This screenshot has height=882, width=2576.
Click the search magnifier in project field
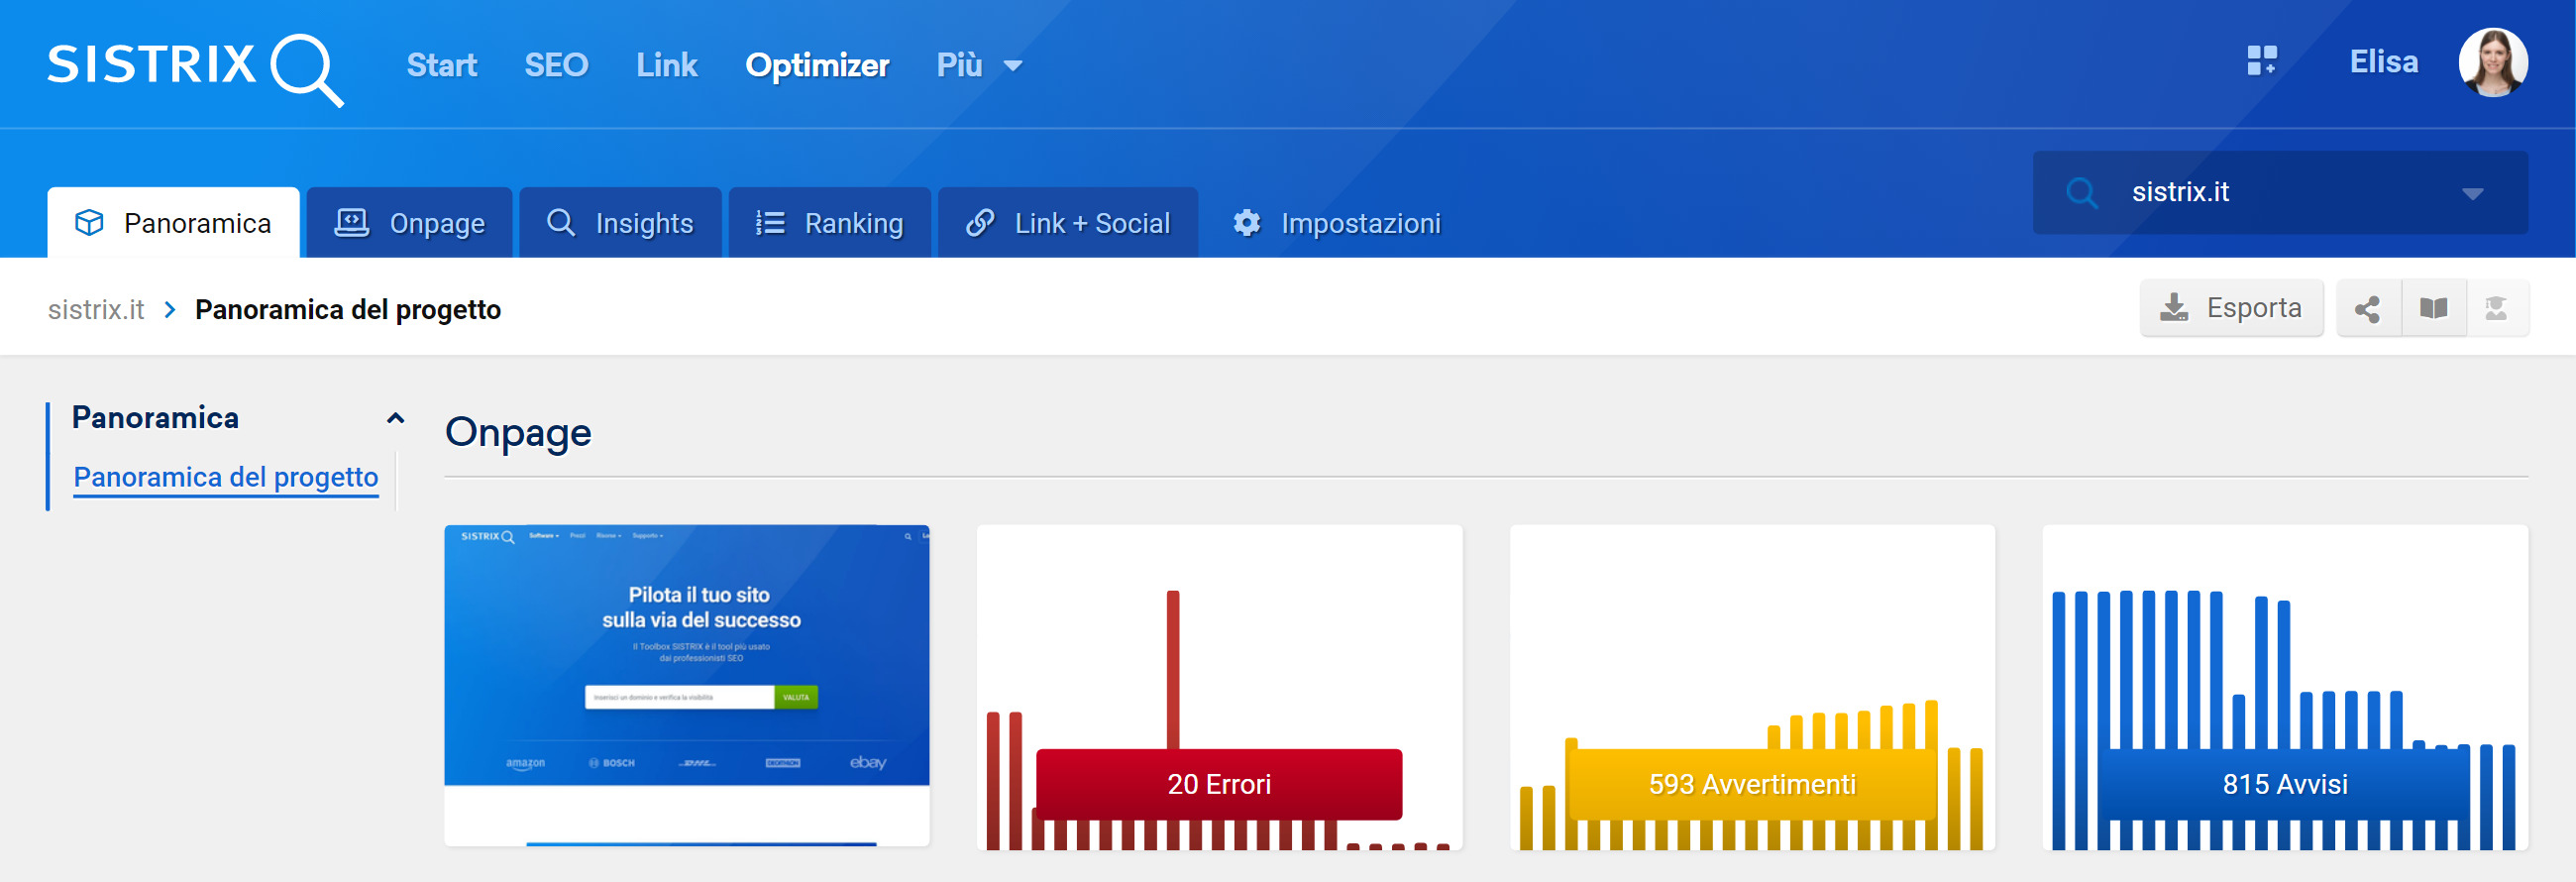pos(2081,192)
